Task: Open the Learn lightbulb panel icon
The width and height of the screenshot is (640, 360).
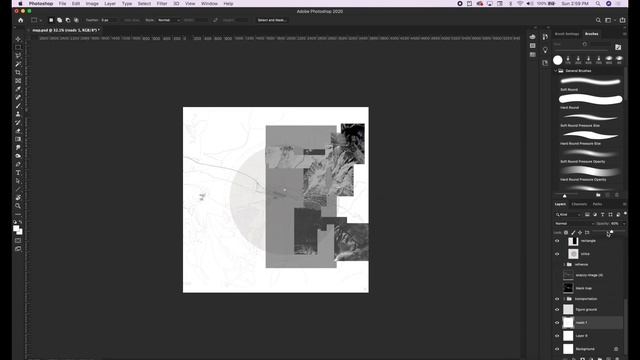Action: click(x=545, y=50)
